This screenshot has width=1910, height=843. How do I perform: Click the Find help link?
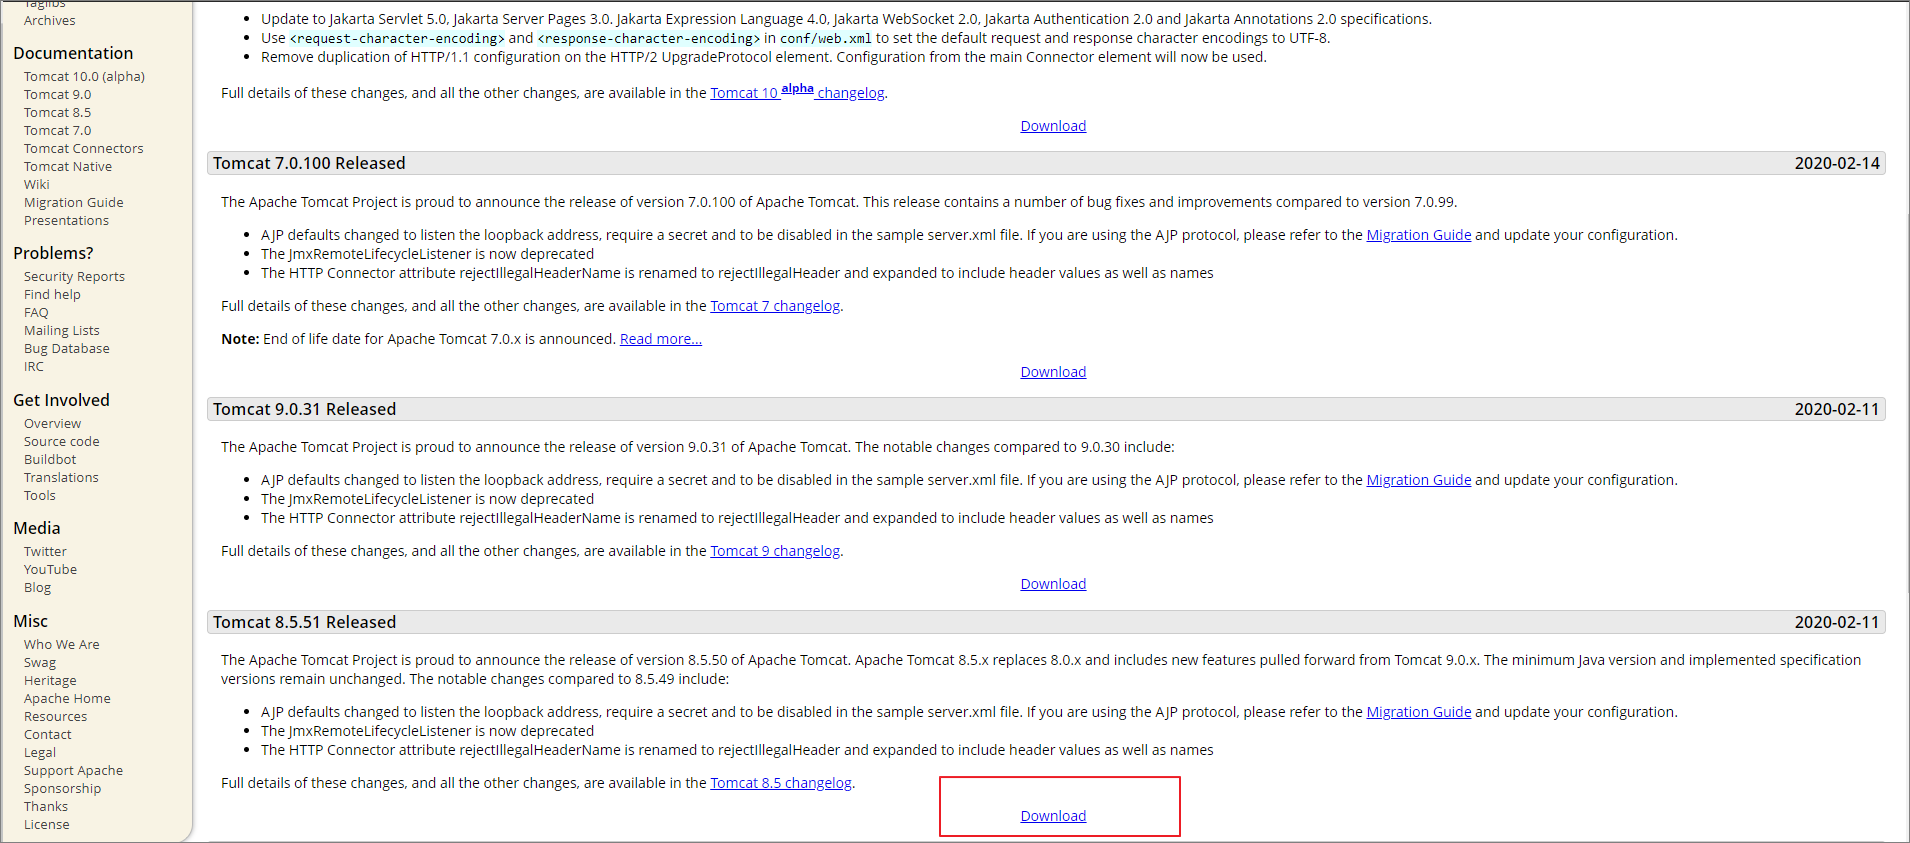click(52, 294)
